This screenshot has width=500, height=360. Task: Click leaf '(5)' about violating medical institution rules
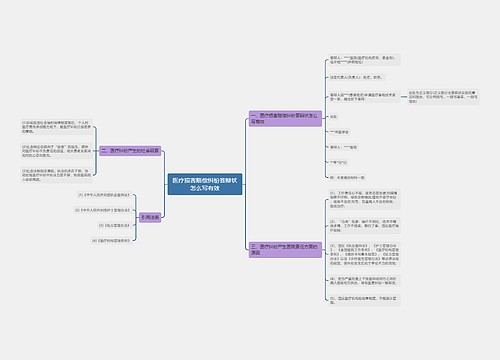(364, 300)
